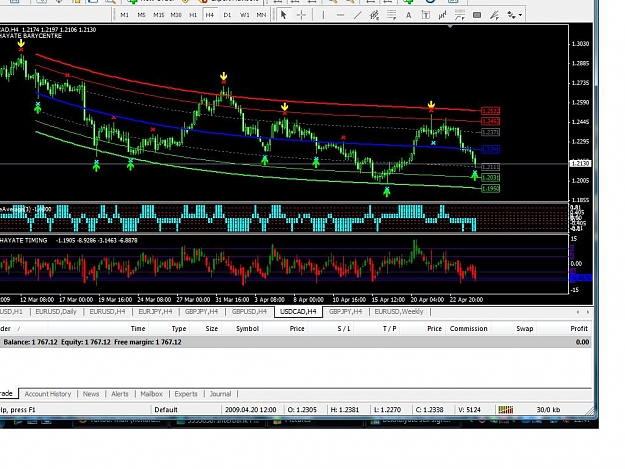Screen dimensions: 625x469
Task: Choose the Horizontal Line drawing tool
Action: click(x=340, y=15)
